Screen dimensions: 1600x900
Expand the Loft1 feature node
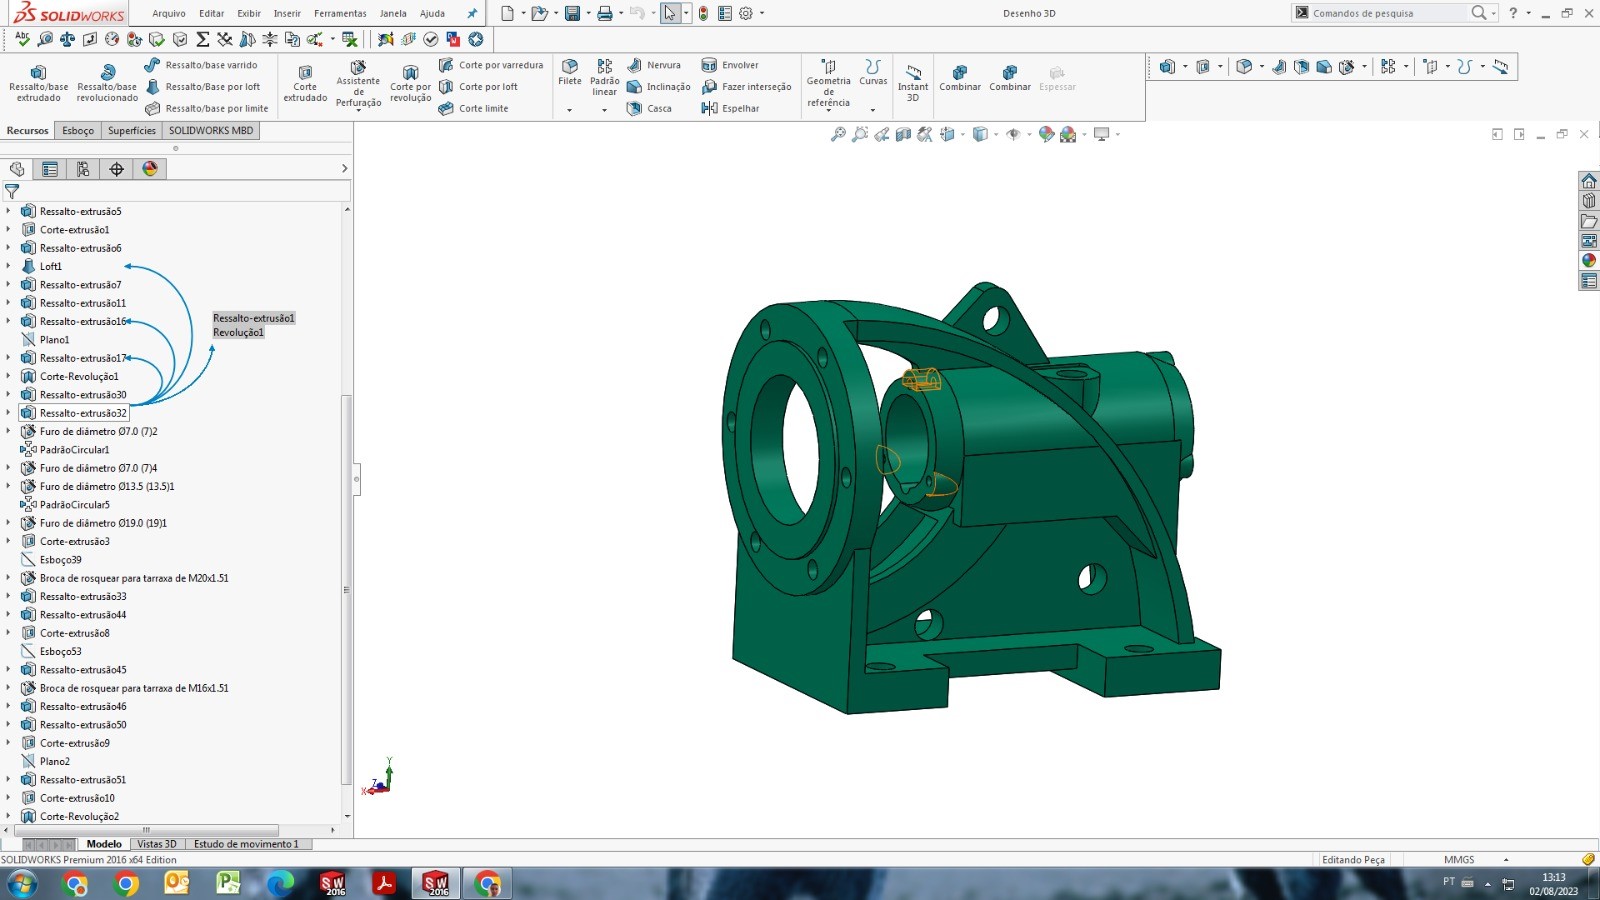click(8, 266)
